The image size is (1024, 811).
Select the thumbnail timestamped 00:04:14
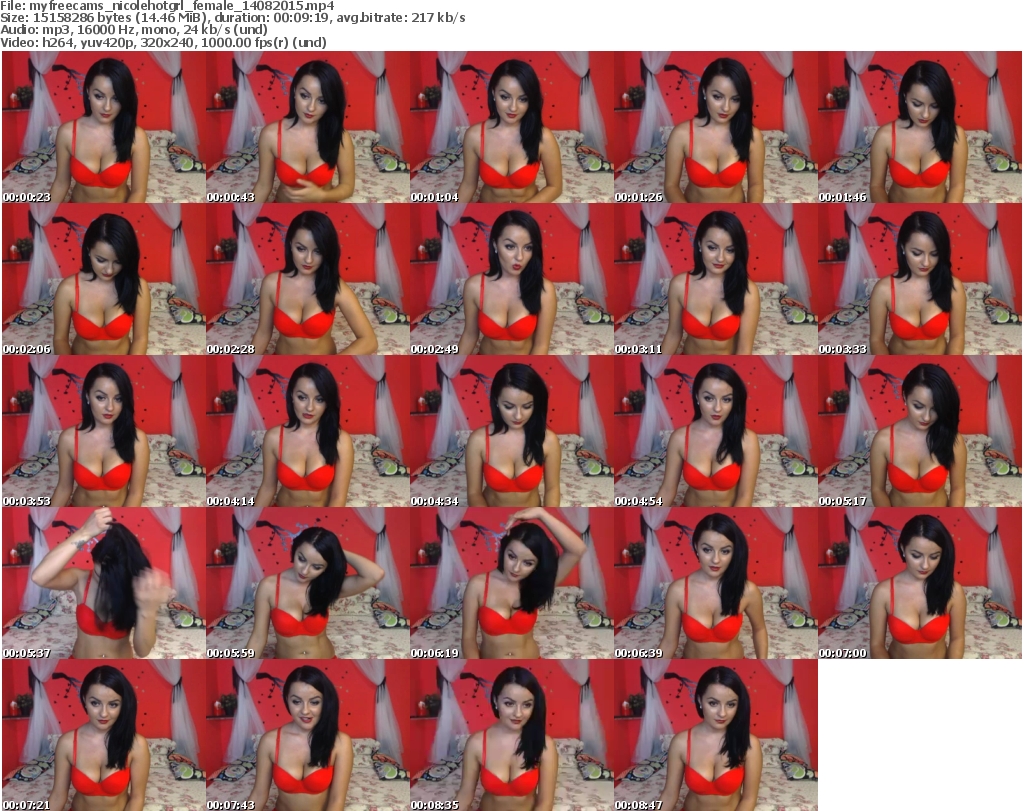click(308, 431)
